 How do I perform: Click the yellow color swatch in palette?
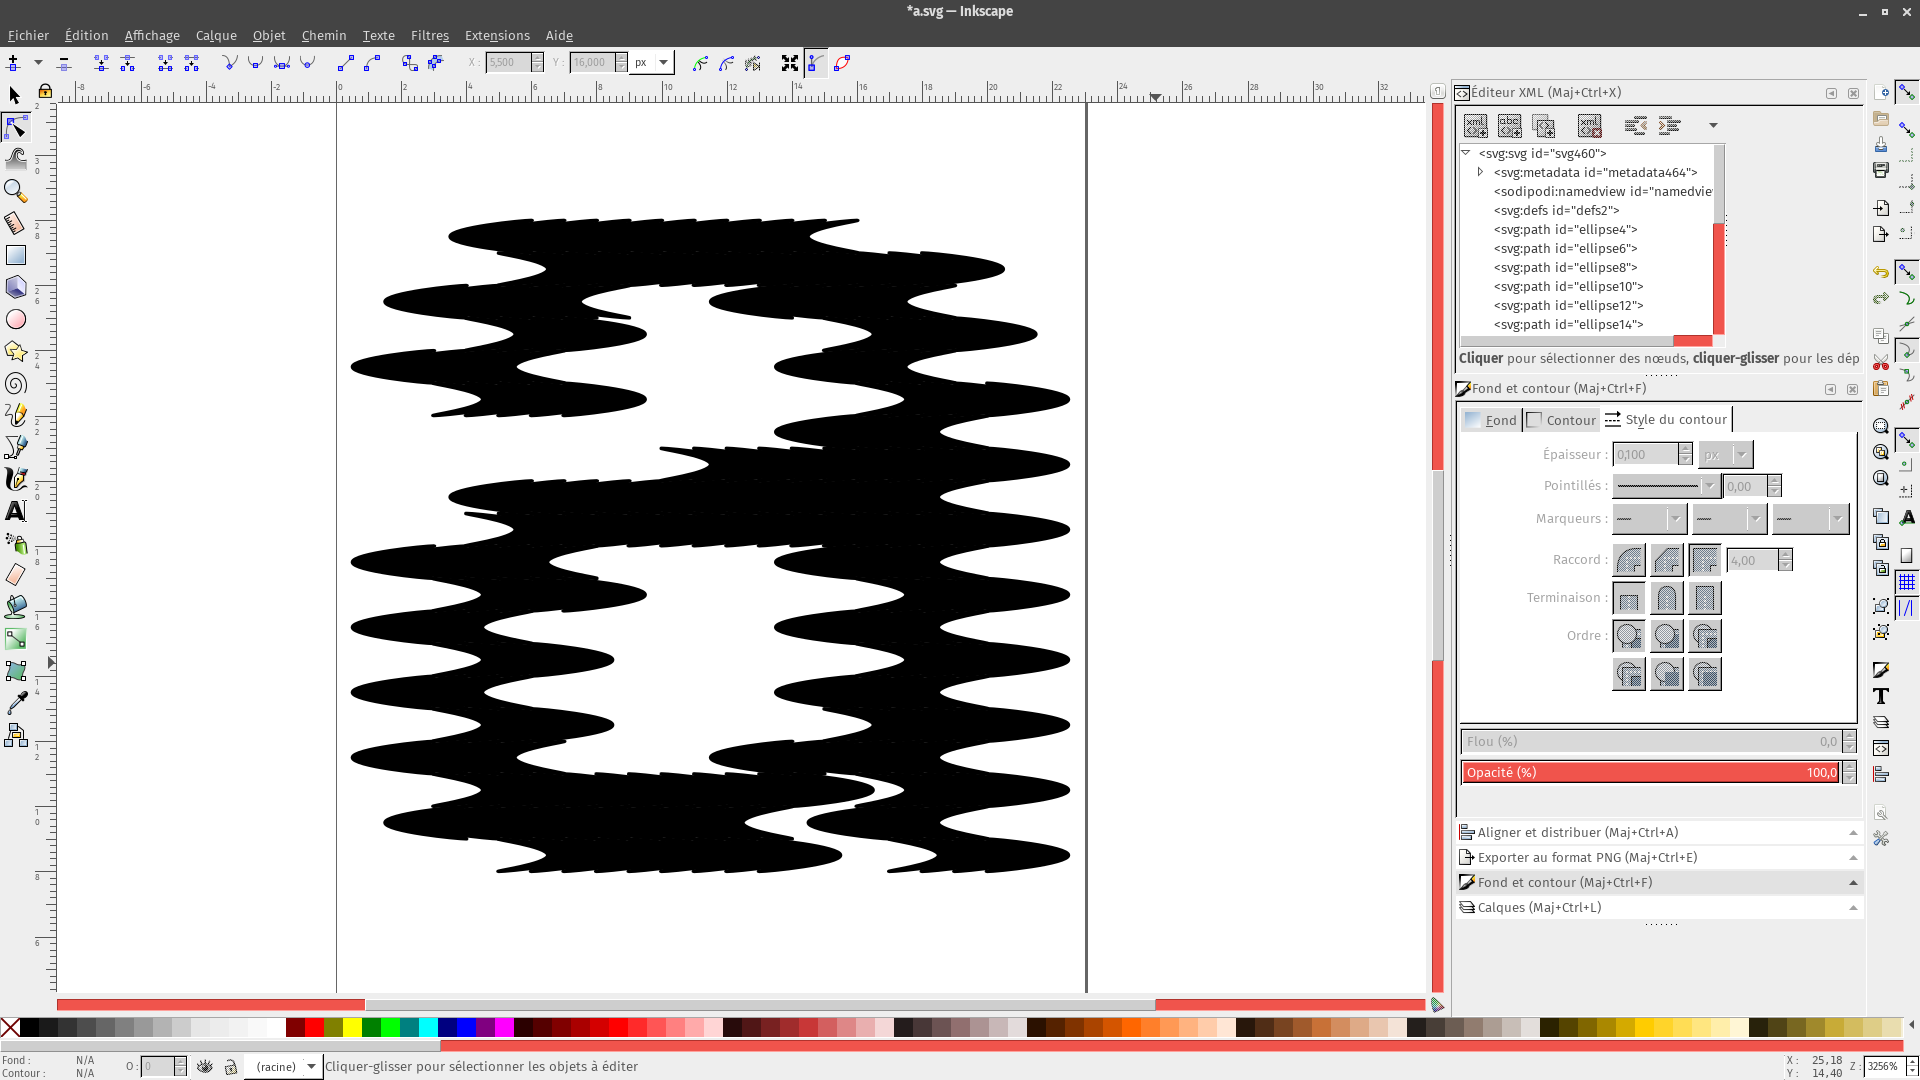(x=352, y=1027)
